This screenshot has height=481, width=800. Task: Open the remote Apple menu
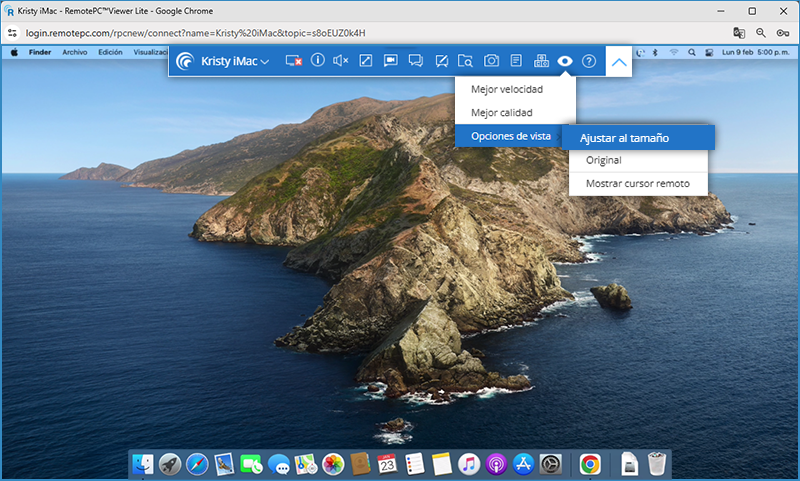coord(14,52)
